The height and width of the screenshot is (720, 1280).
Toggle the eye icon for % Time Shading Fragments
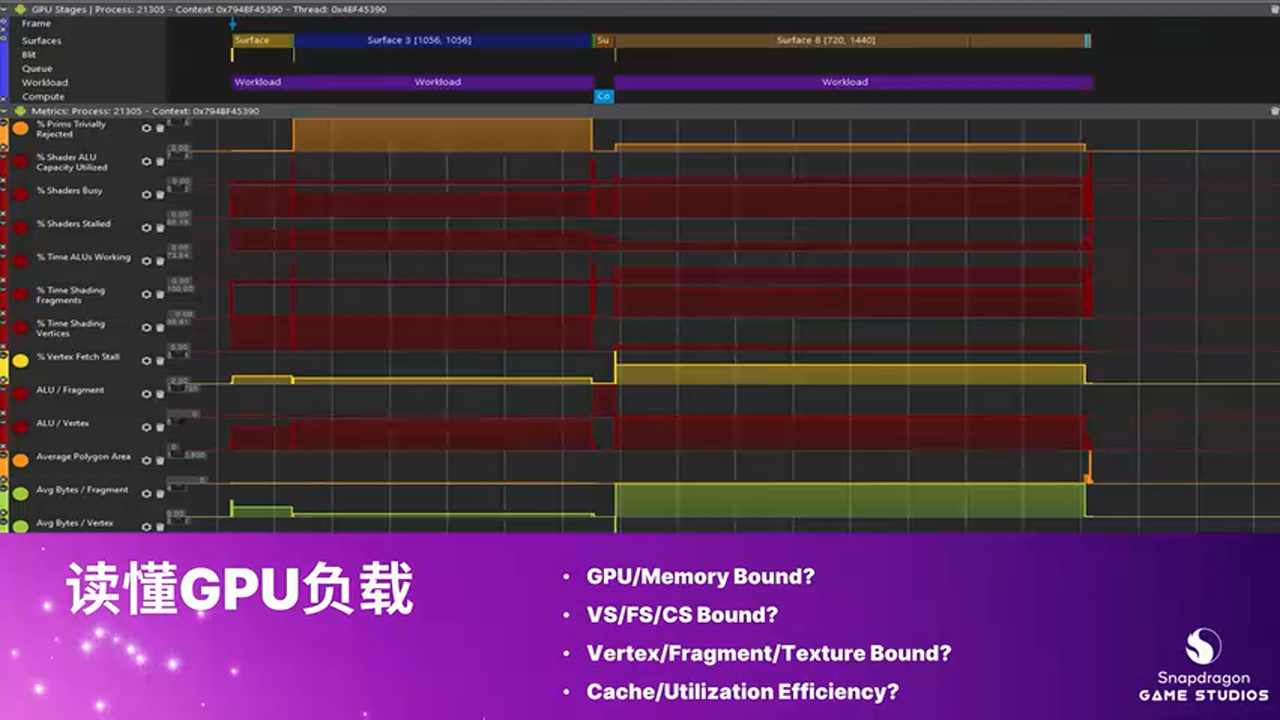[x=146, y=294]
